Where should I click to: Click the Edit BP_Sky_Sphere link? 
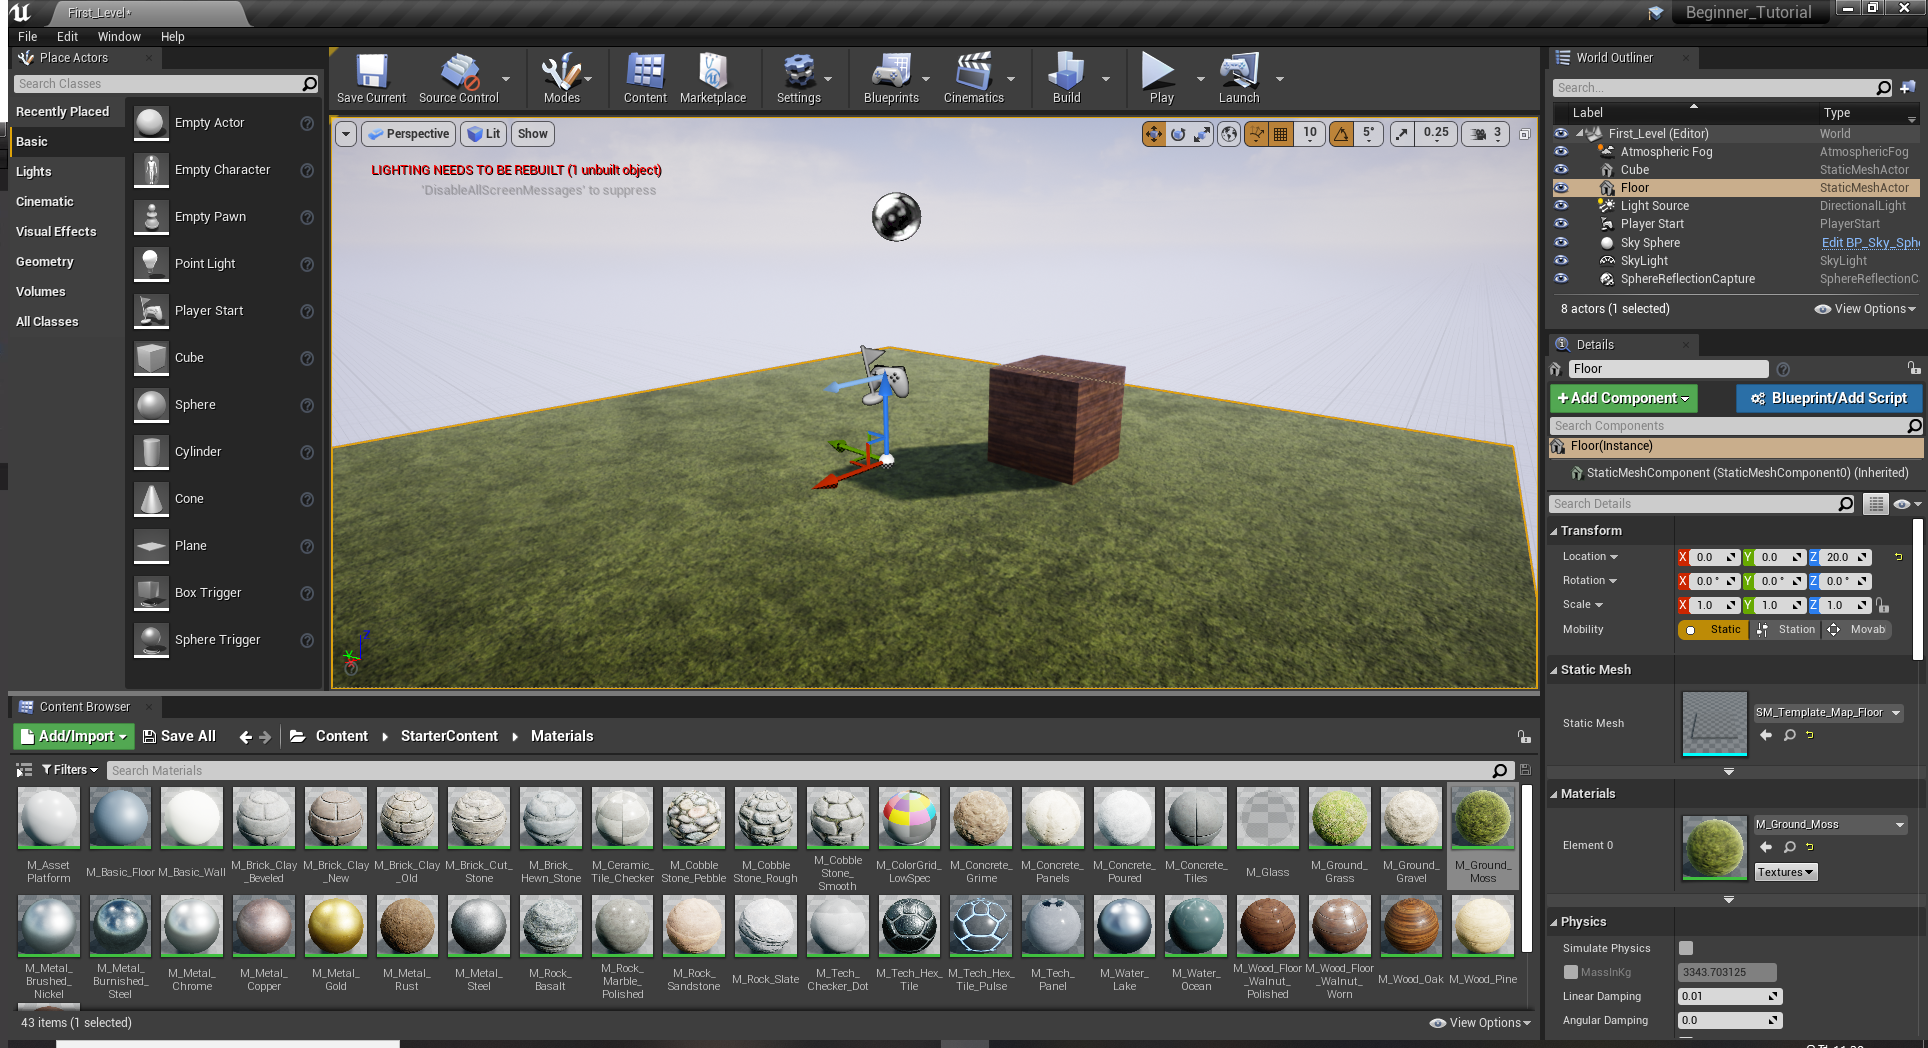coord(1870,243)
